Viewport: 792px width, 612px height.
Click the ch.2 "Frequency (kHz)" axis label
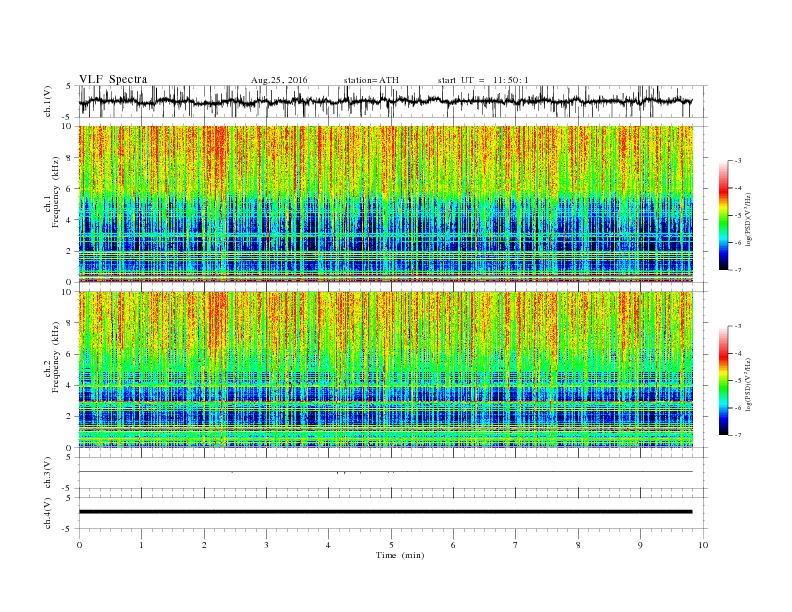click(55, 357)
